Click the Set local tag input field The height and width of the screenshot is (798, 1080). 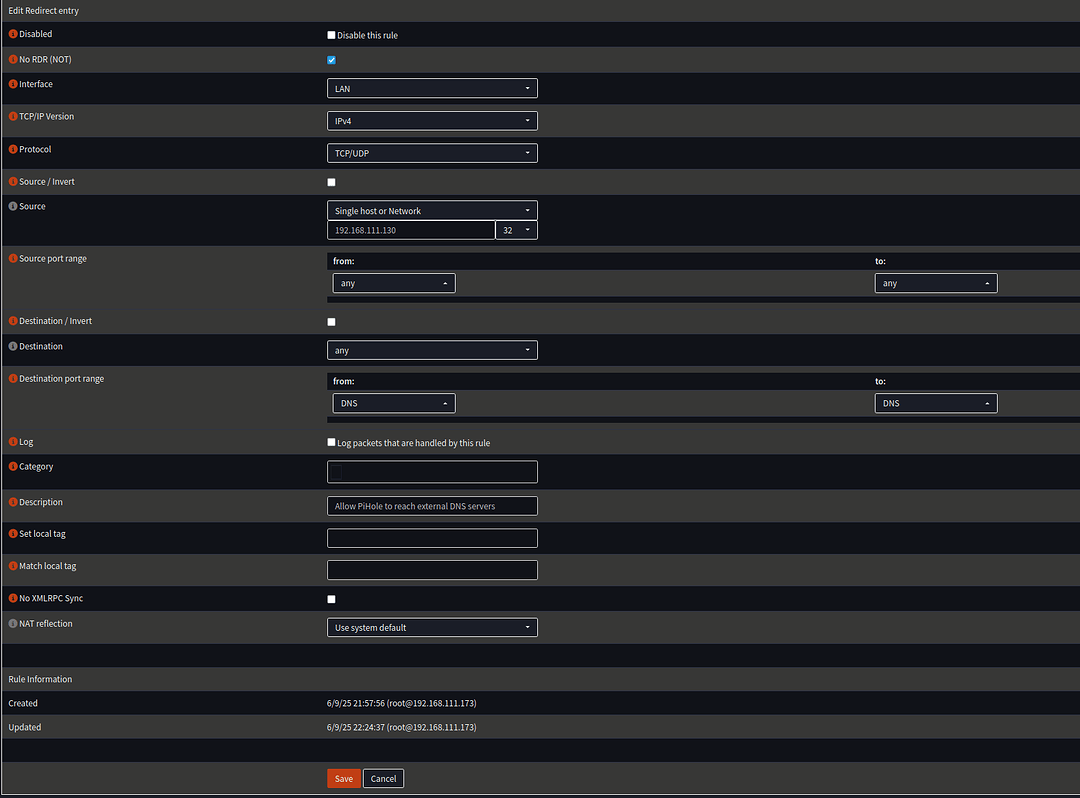click(x=432, y=537)
